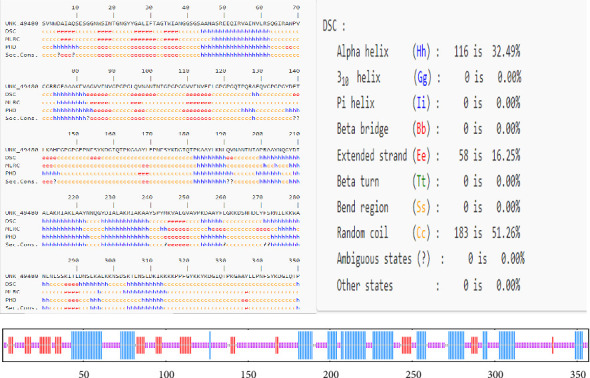Click the single thin blue line between 100 and 150
Image resolution: width=590 pixels, height=378 pixels.
[210, 345]
